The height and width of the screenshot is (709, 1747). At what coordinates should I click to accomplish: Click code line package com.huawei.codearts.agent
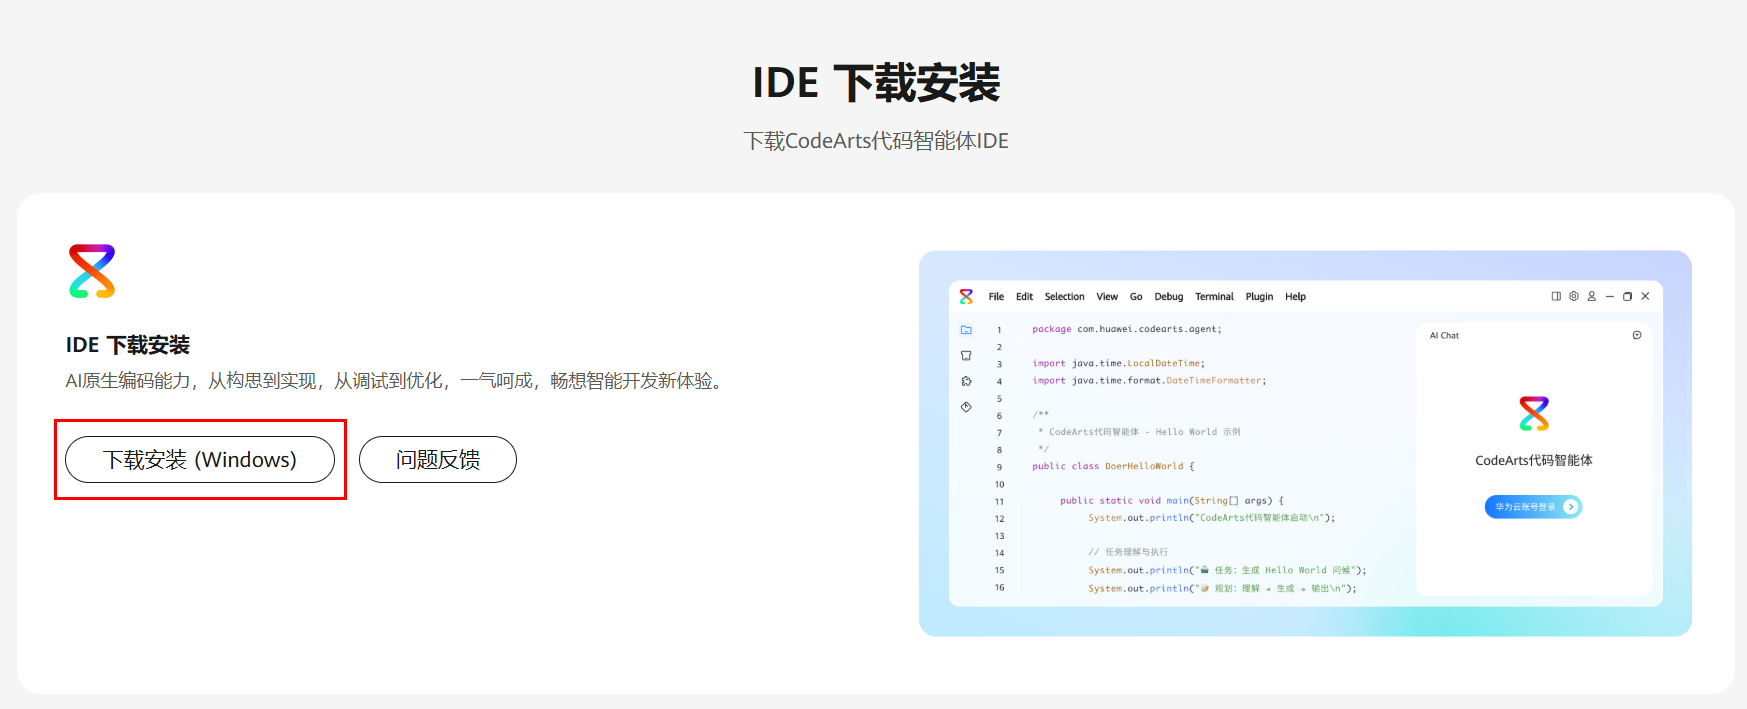point(1127,329)
